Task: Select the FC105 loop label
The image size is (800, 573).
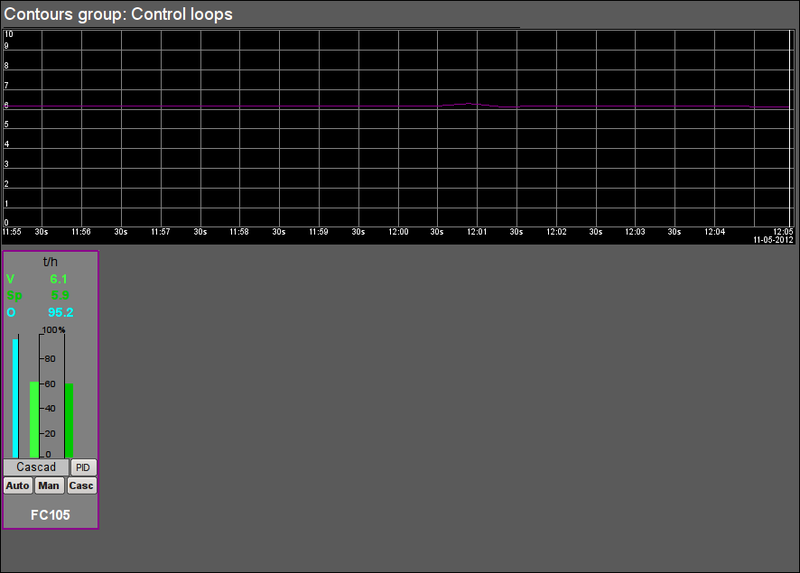Action: (50, 515)
